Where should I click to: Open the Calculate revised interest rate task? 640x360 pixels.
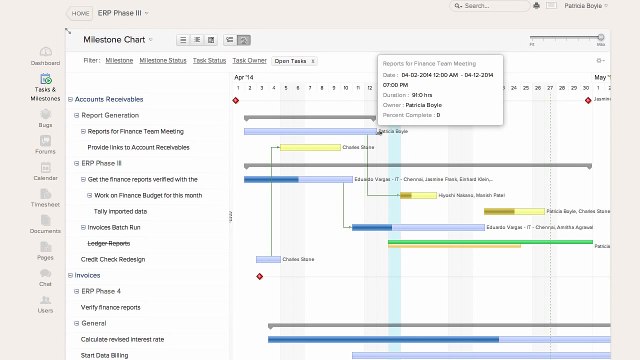pyautogui.click(x=122, y=340)
